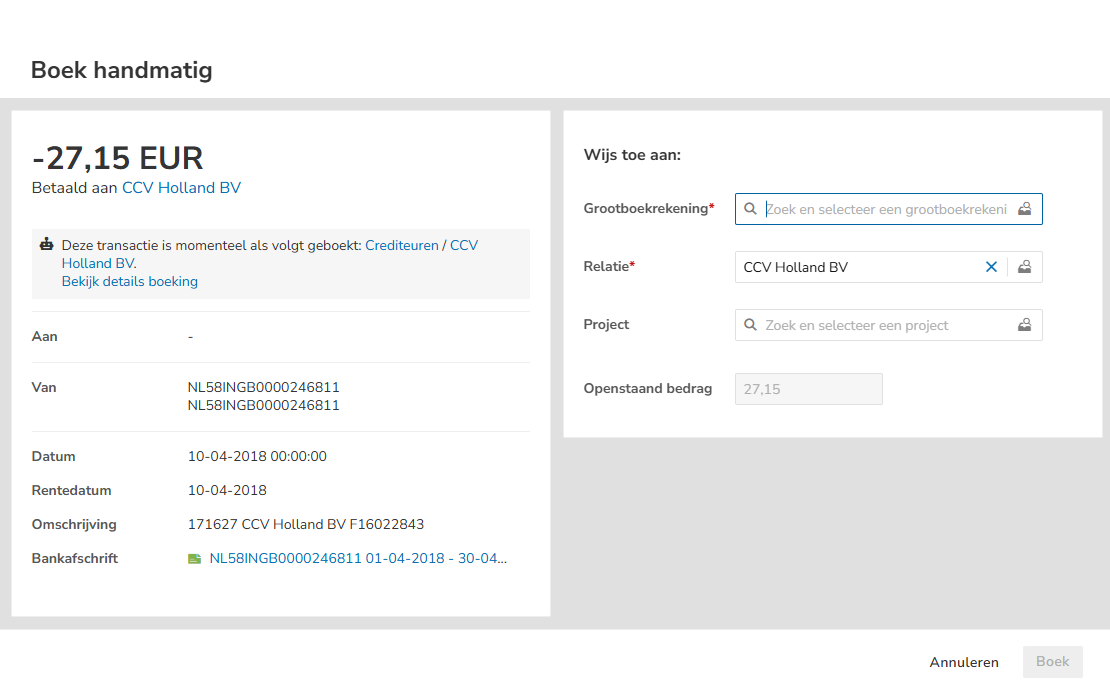The image size is (1110, 689).
Task: Click the green bank statement file icon
Action: pyautogui.click(x=195, y=559)
